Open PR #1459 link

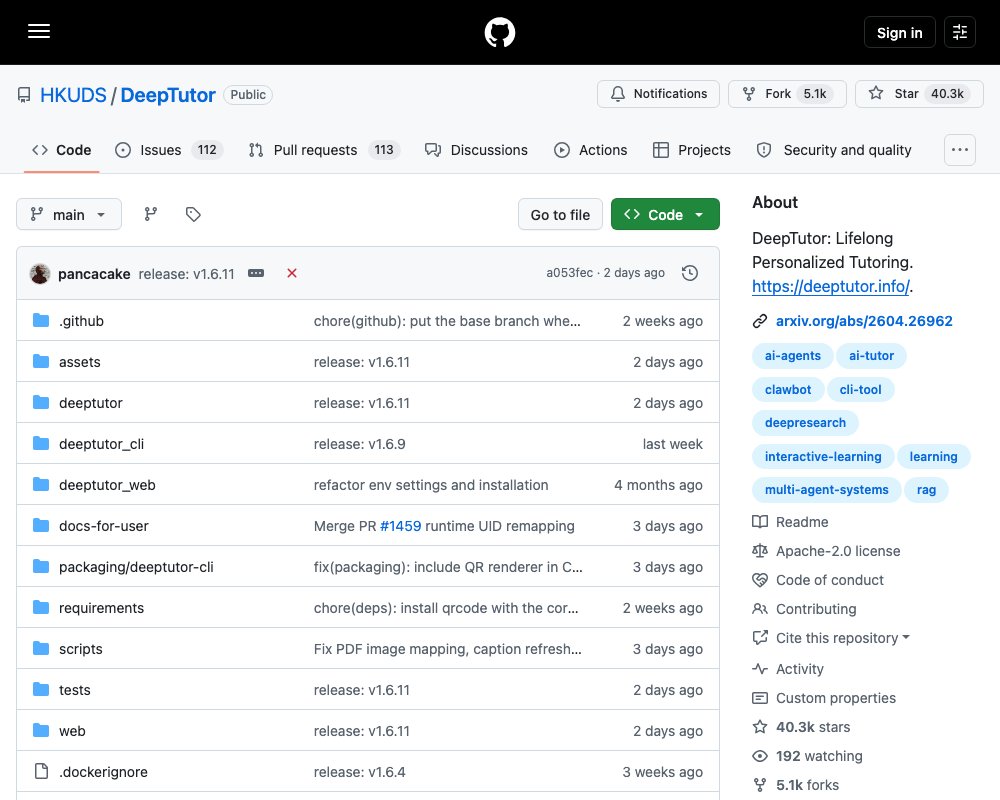400,526
